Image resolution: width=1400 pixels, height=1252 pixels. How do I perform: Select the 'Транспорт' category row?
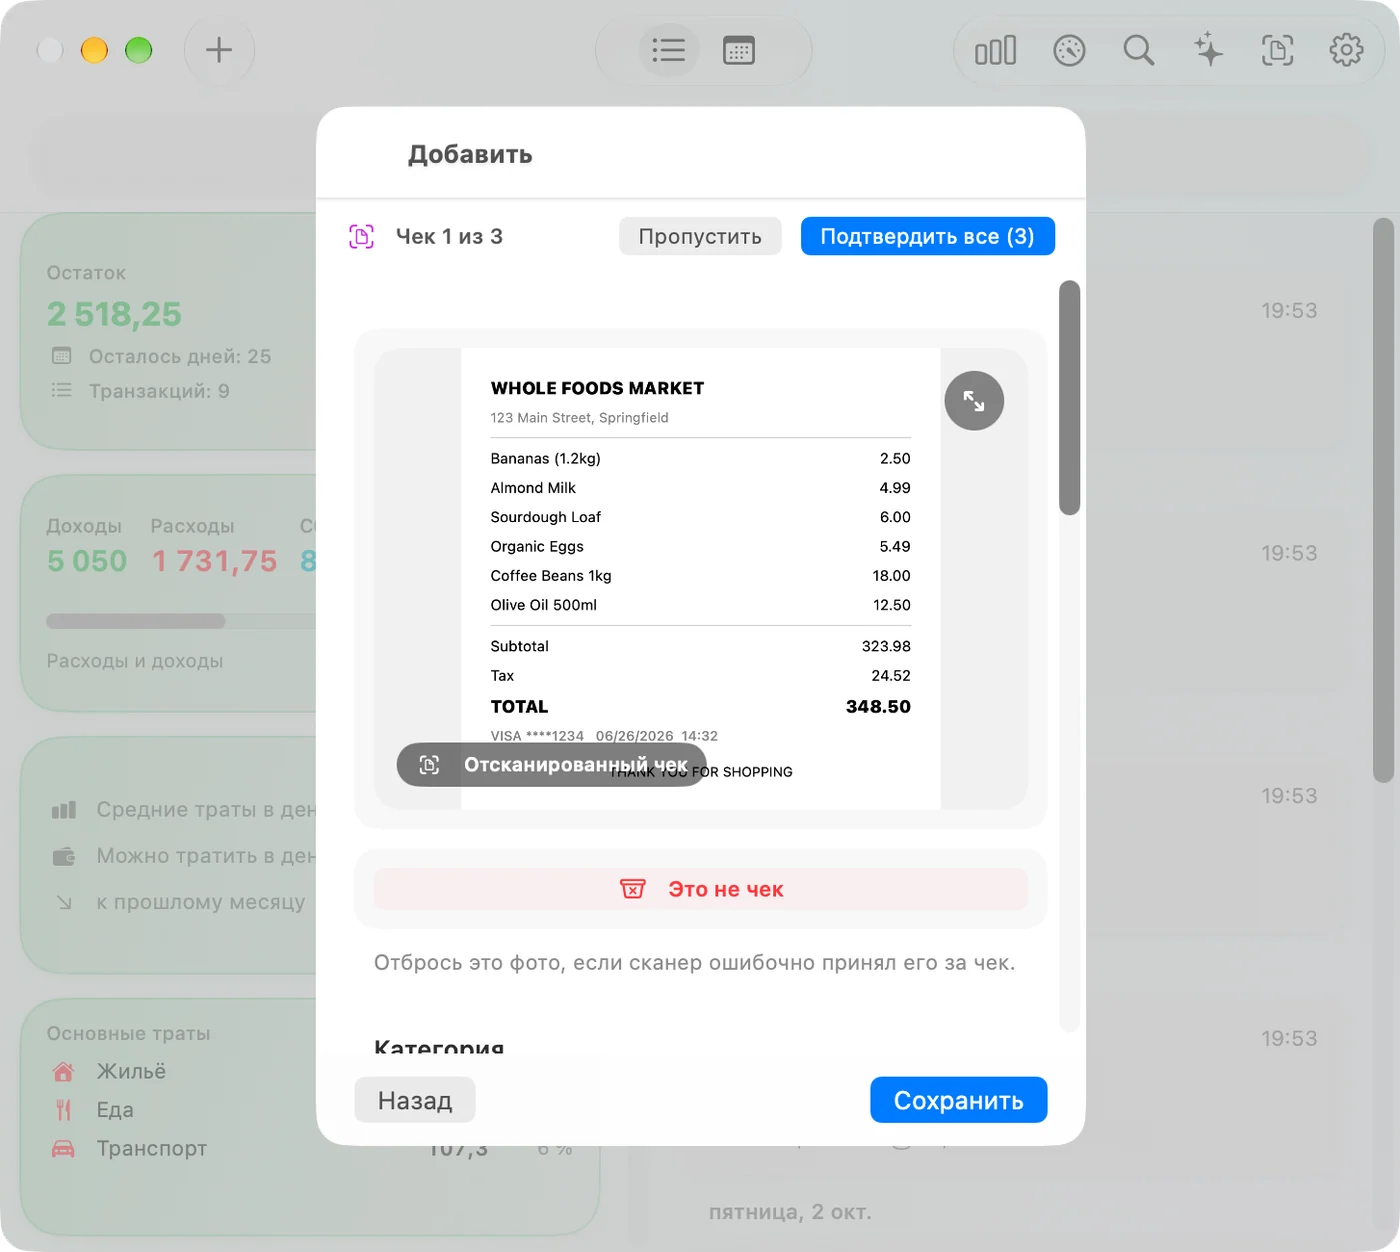(180, 1148)
